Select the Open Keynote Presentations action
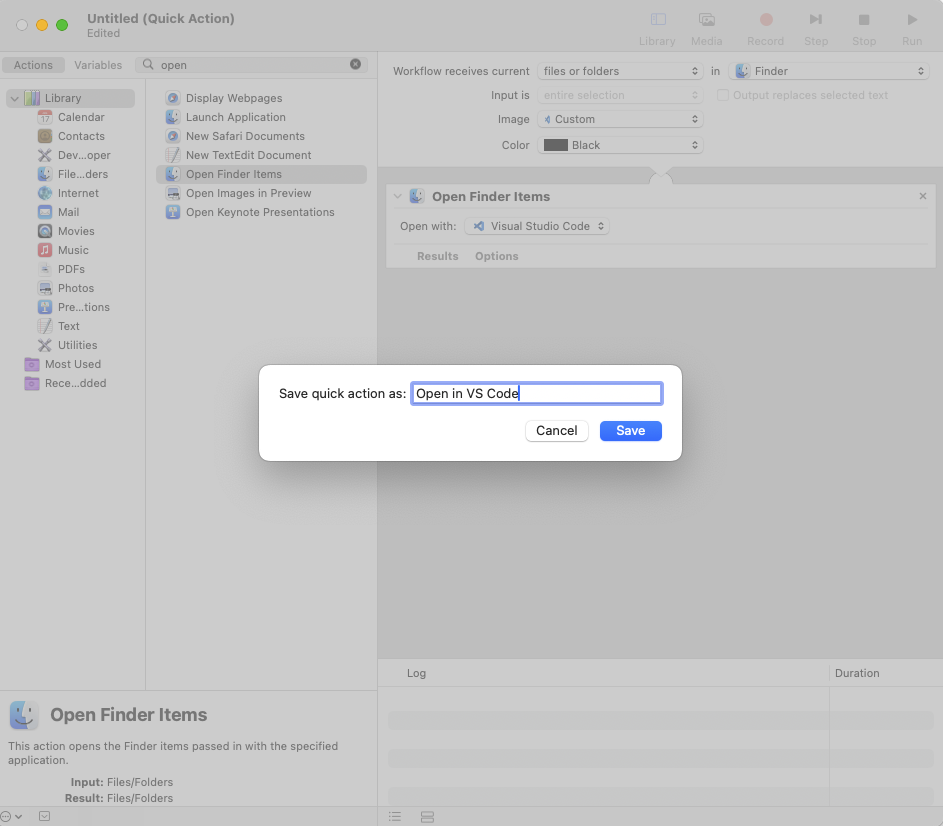The image size is (943, 826). click(x=261, y=212)
